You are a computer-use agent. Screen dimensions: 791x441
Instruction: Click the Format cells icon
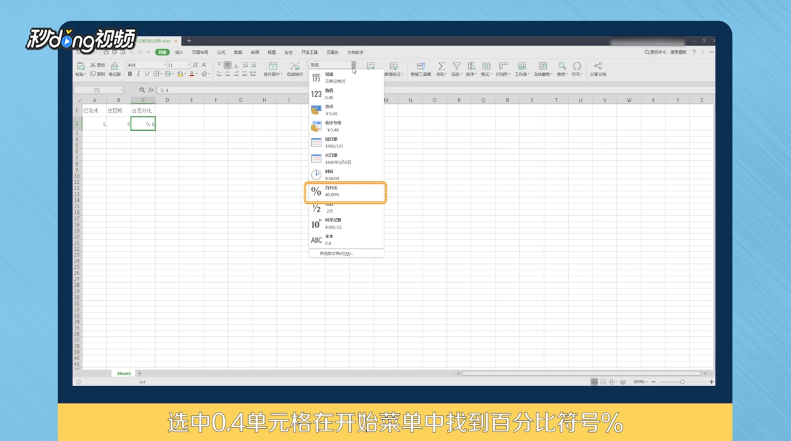click(486, 66)
